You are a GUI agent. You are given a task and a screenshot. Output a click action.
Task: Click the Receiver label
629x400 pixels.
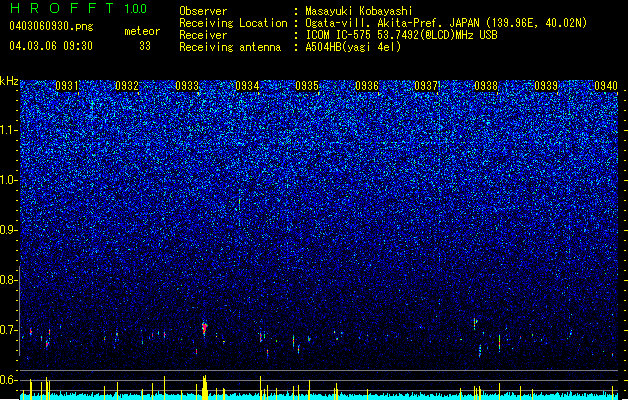203,35
